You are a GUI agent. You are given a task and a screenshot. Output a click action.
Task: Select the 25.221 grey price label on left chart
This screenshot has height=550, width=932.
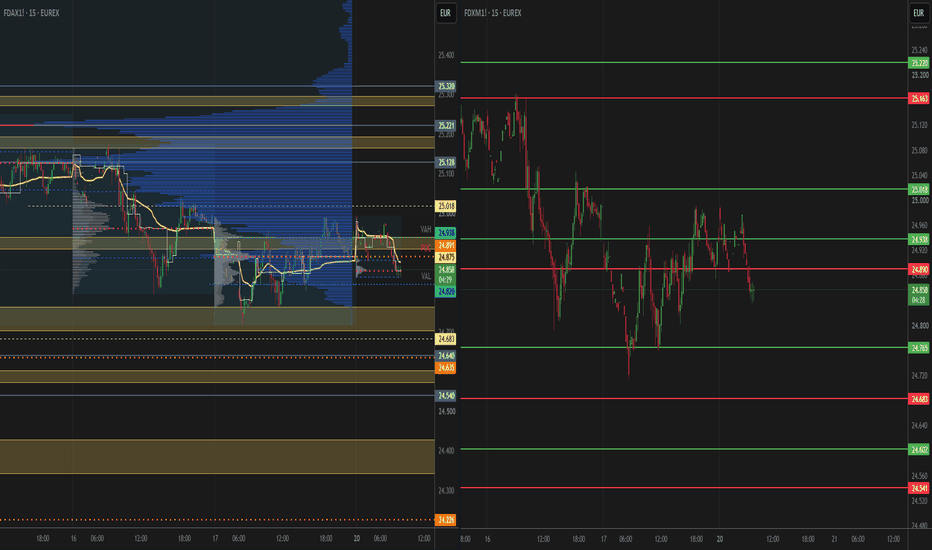point(446,125)
